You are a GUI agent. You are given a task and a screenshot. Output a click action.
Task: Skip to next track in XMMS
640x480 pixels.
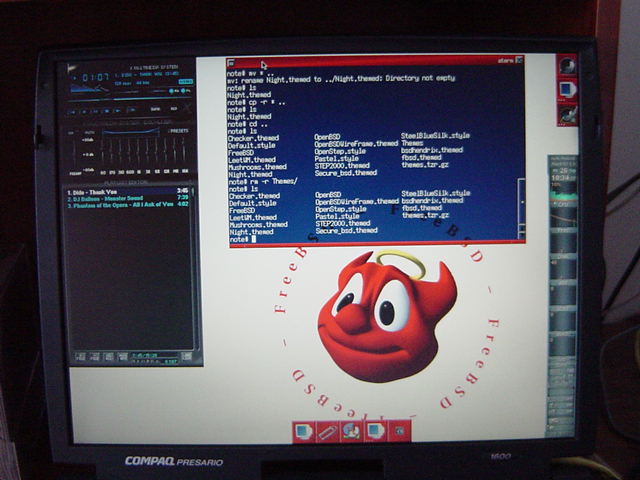coord(118,111)
